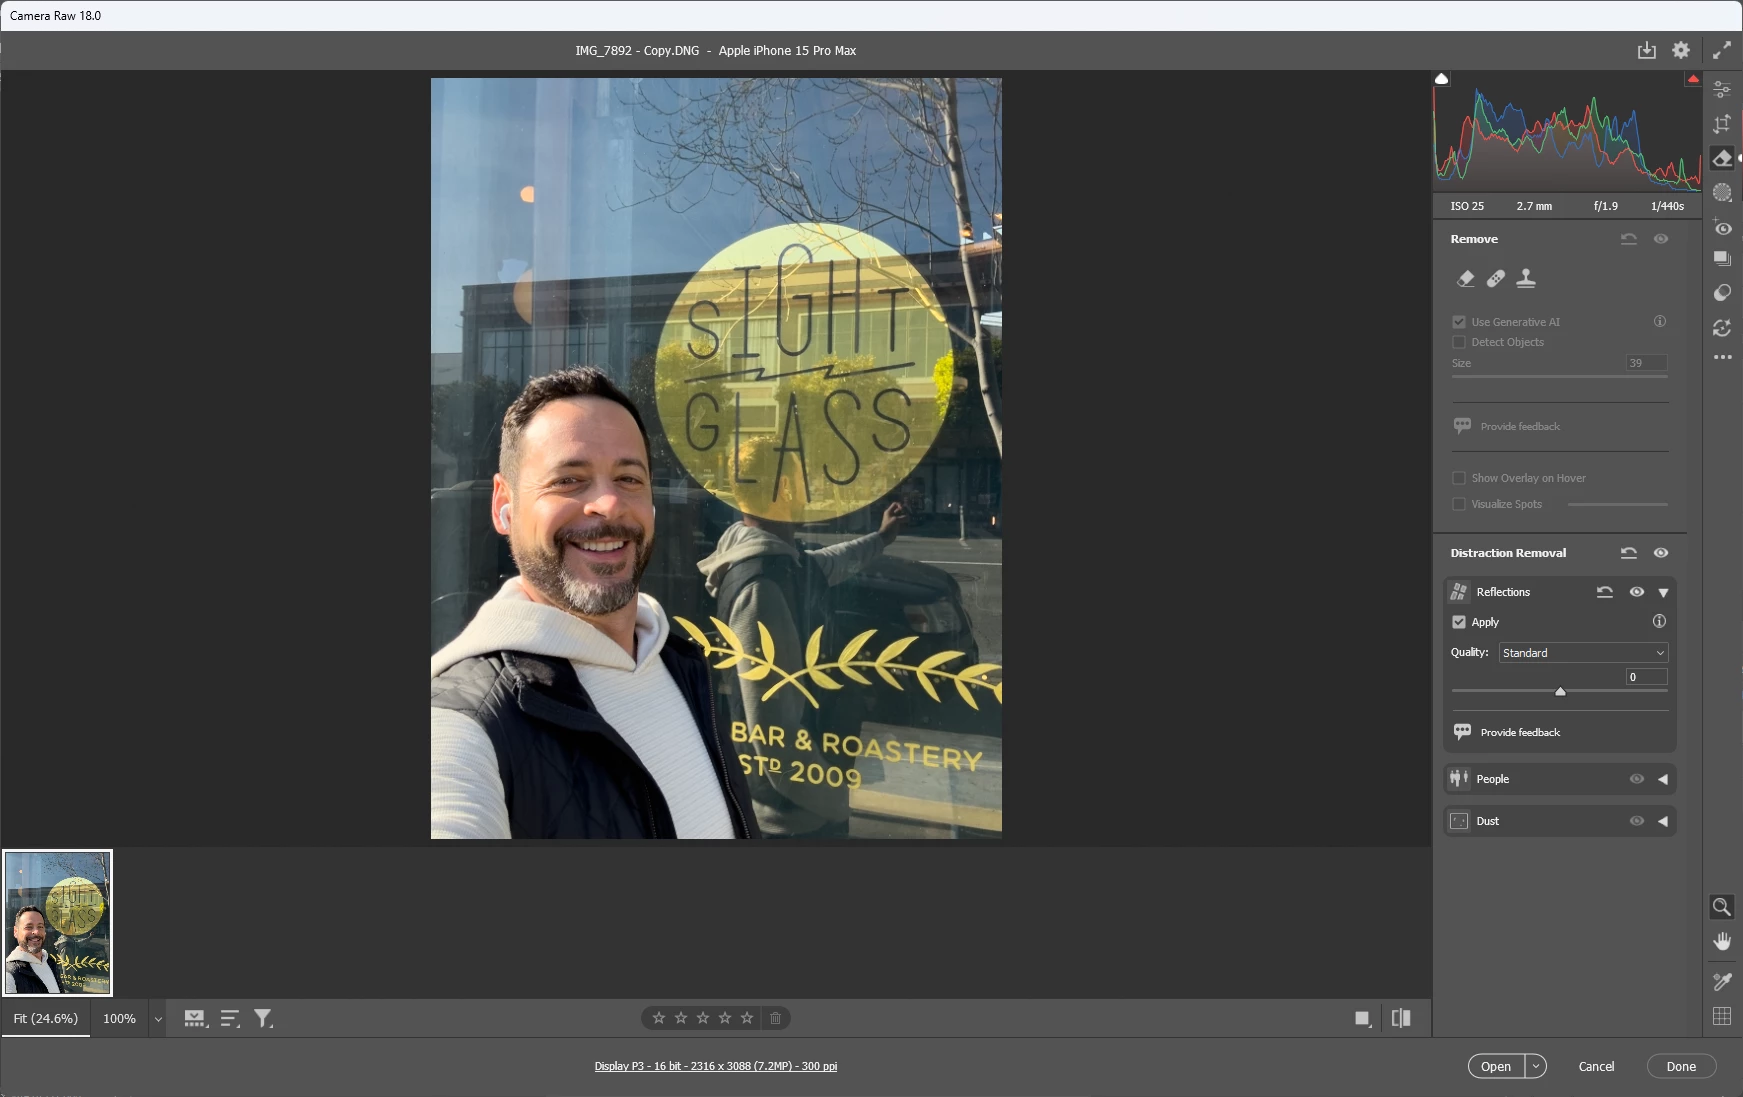1743x1097 pixels.
Task: Open the Presets panel
Action: (x=1721, y=293)
